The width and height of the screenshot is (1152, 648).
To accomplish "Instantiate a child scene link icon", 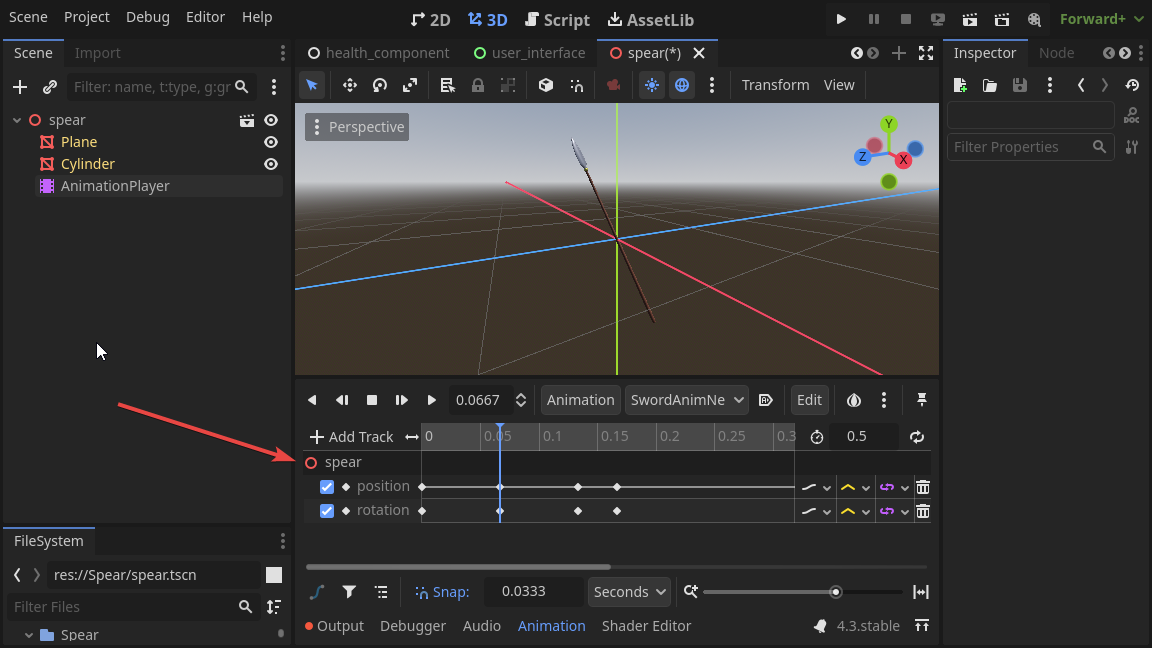I will (50, 87).
